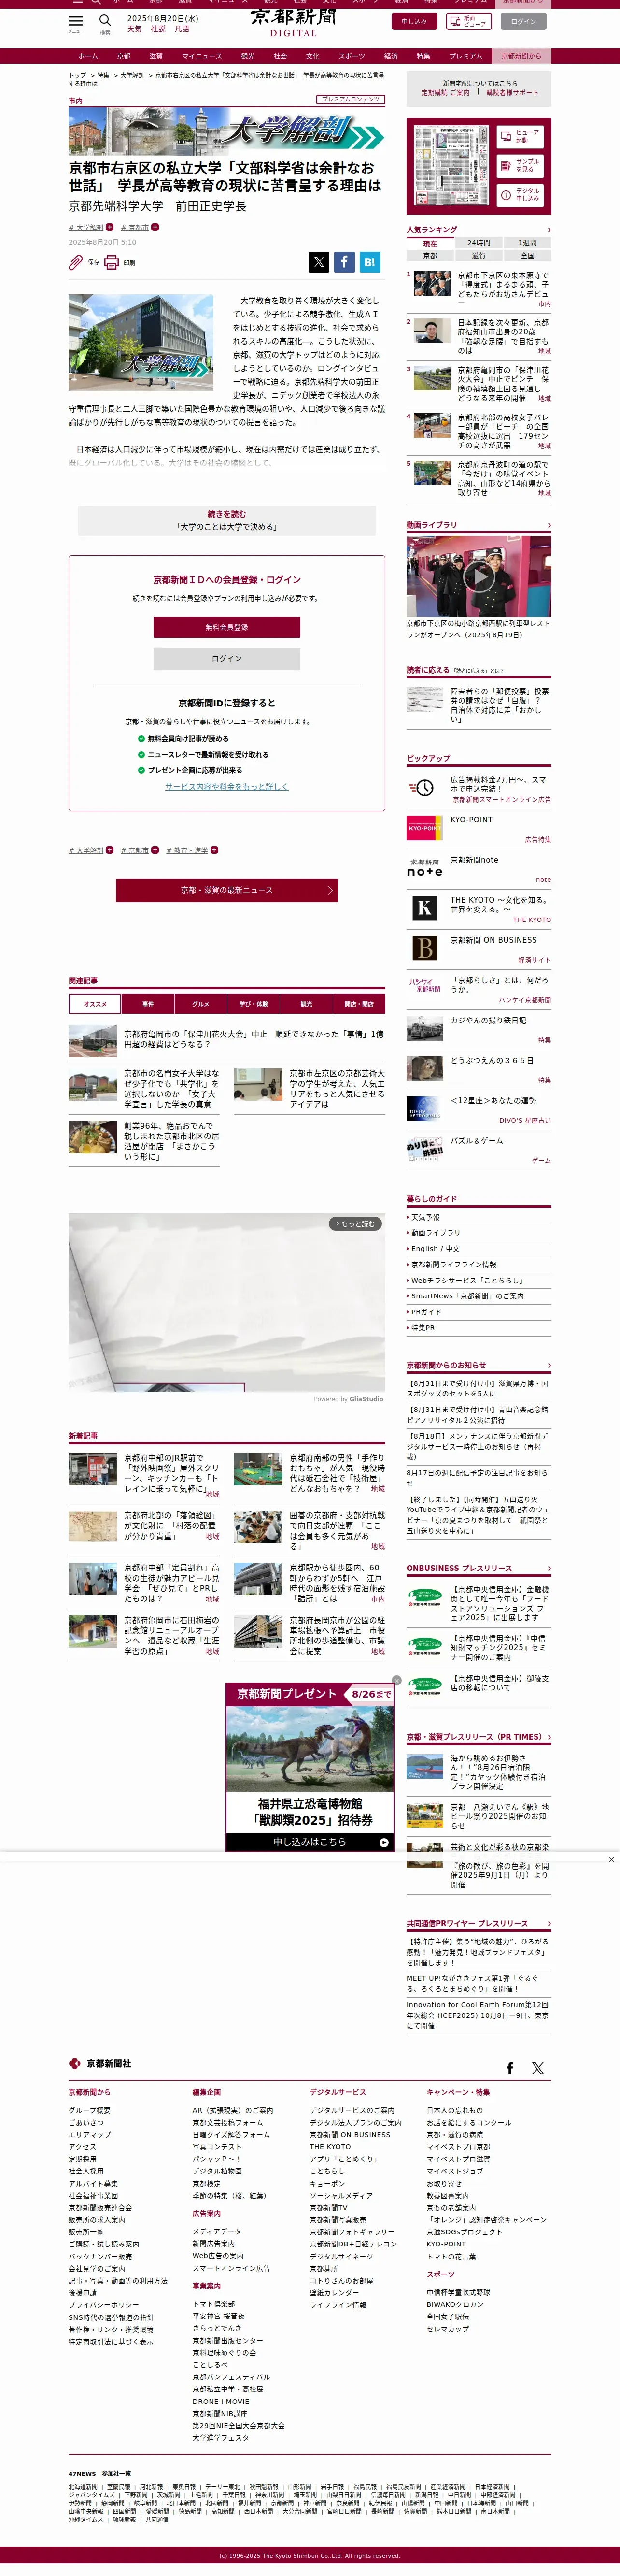
Task: Click the gray ログイン button in article
Action: coord(227,658)
